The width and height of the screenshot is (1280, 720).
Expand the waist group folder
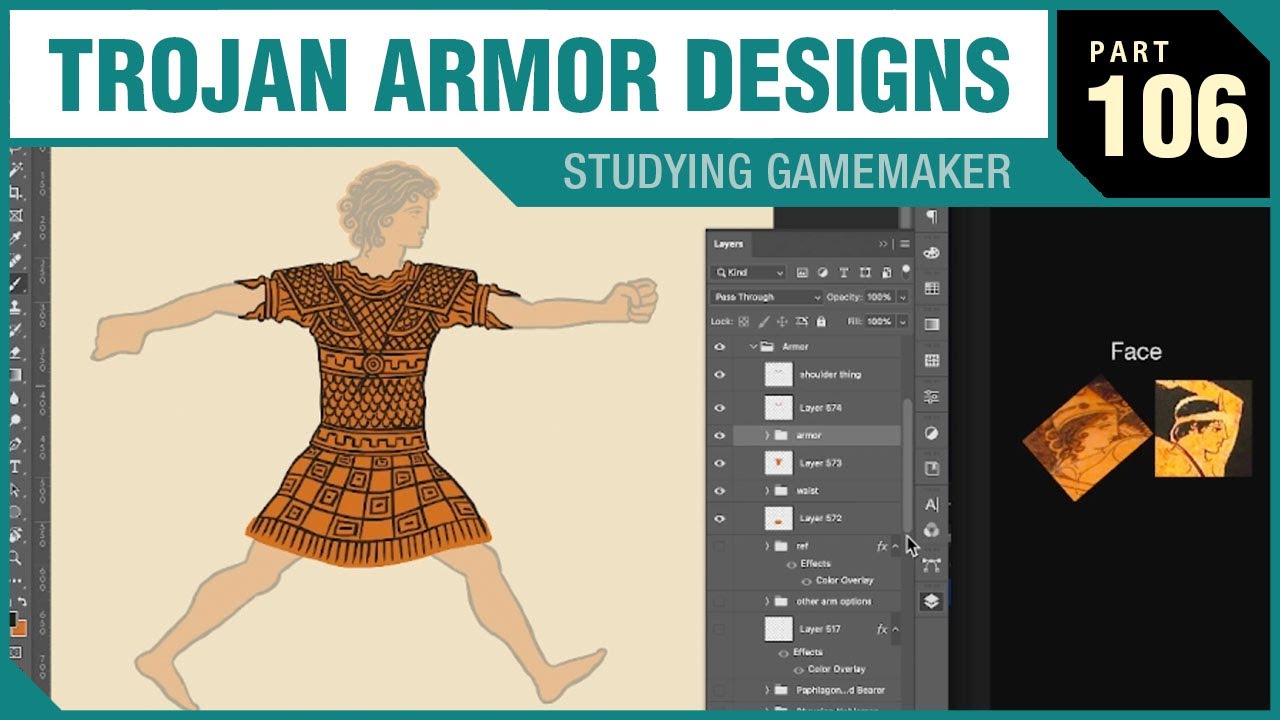click(768, 491)
